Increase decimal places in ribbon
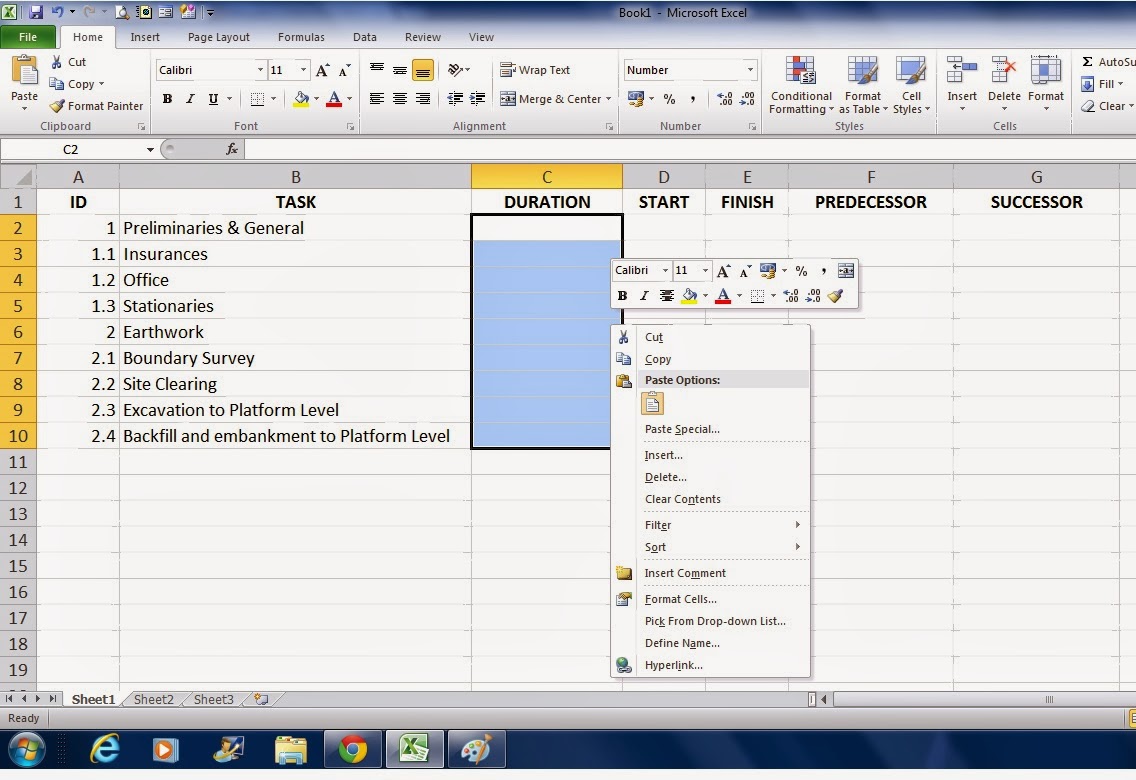 coord(724,99)
